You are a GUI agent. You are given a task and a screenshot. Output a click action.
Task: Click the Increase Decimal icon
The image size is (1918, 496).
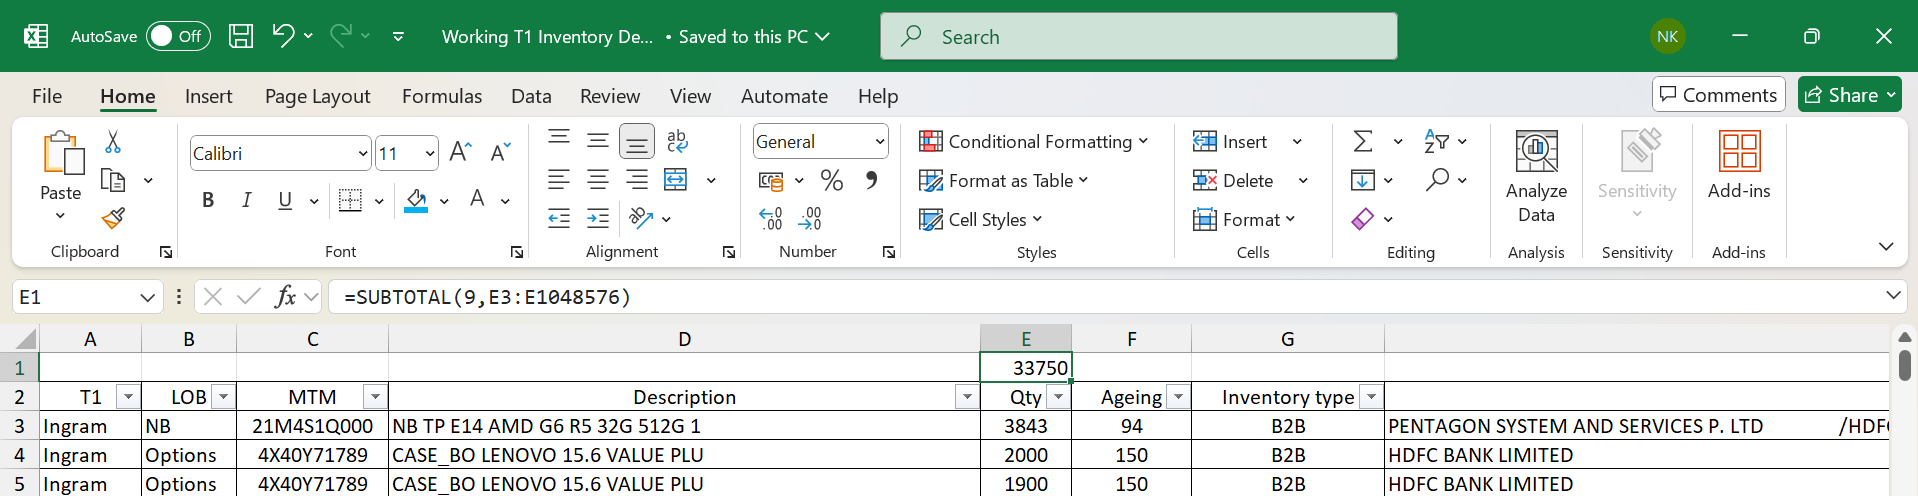tap(770, 218)
